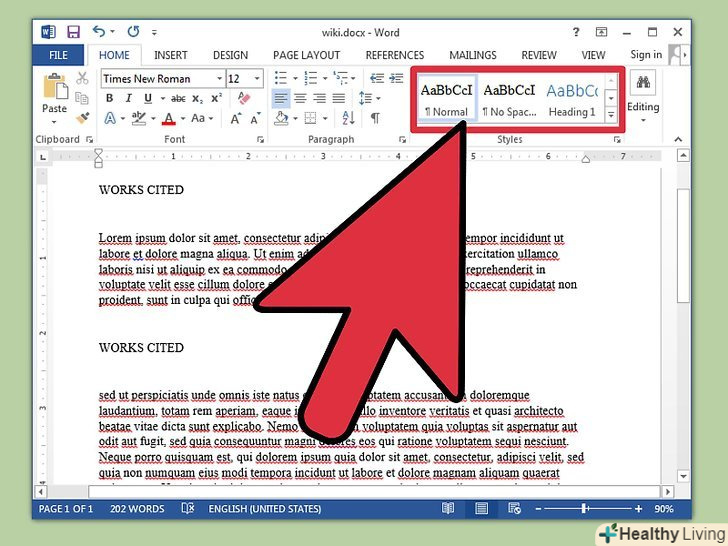
Task: Switch to the INSERT tab
Action: click(171, 55)
